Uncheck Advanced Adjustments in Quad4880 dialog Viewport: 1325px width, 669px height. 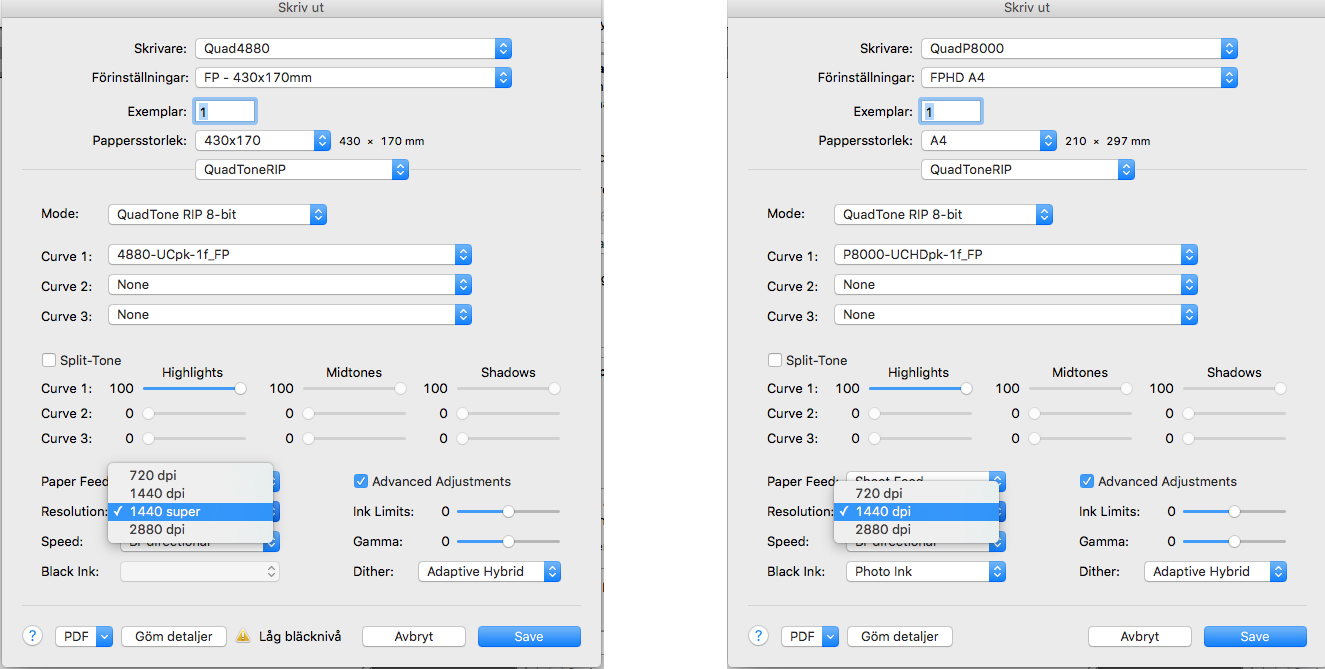pos(362,481)
